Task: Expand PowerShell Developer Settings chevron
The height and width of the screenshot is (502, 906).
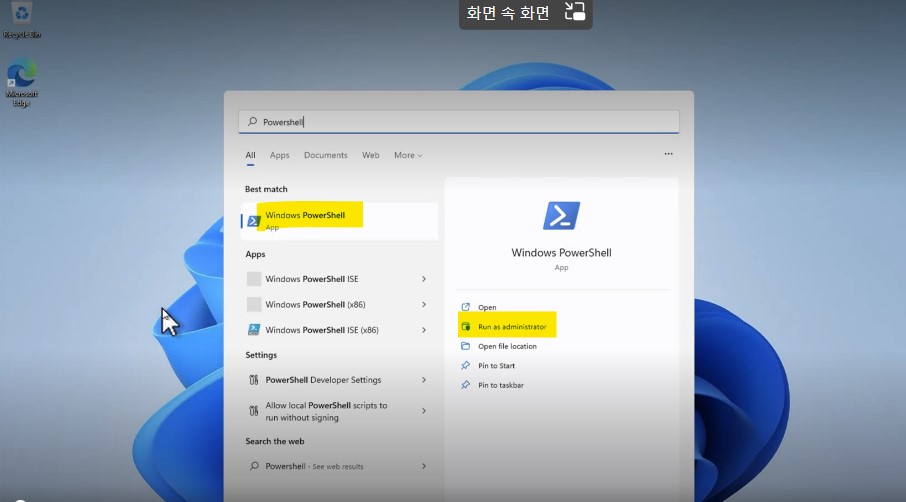Action: (424, 380)
